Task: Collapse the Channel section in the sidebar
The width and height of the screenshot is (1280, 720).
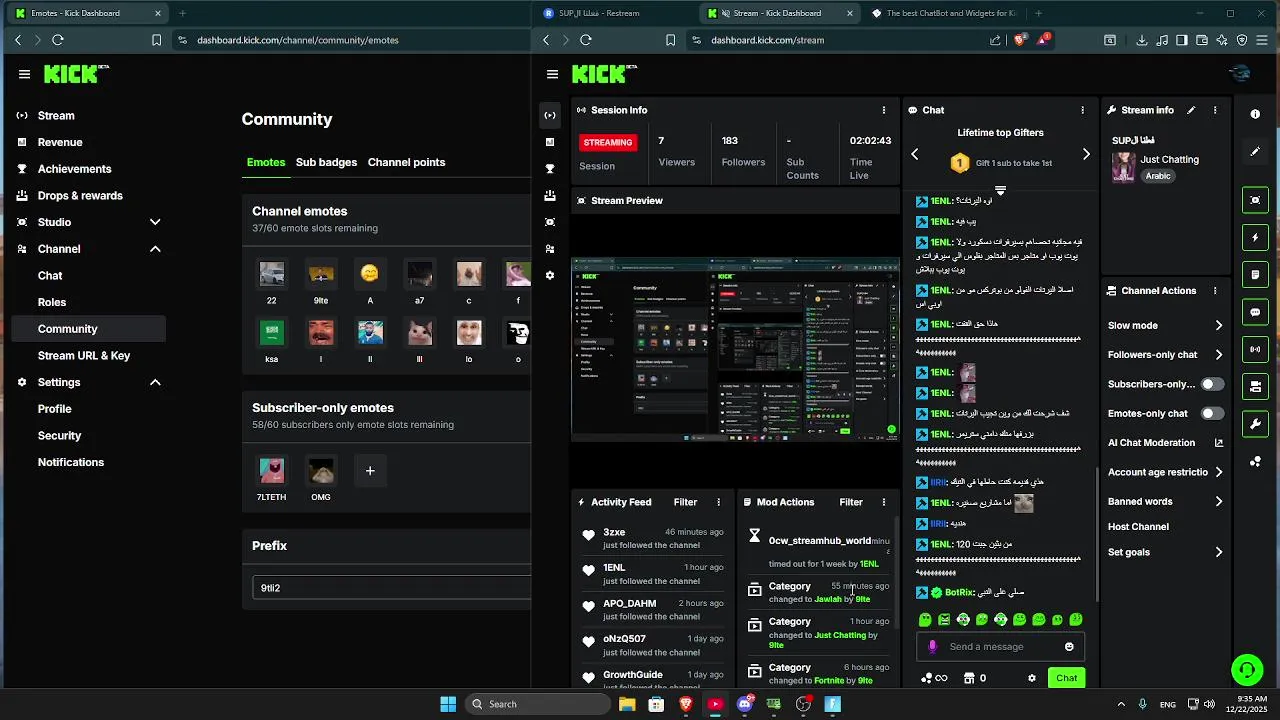Action: [155, 249]
